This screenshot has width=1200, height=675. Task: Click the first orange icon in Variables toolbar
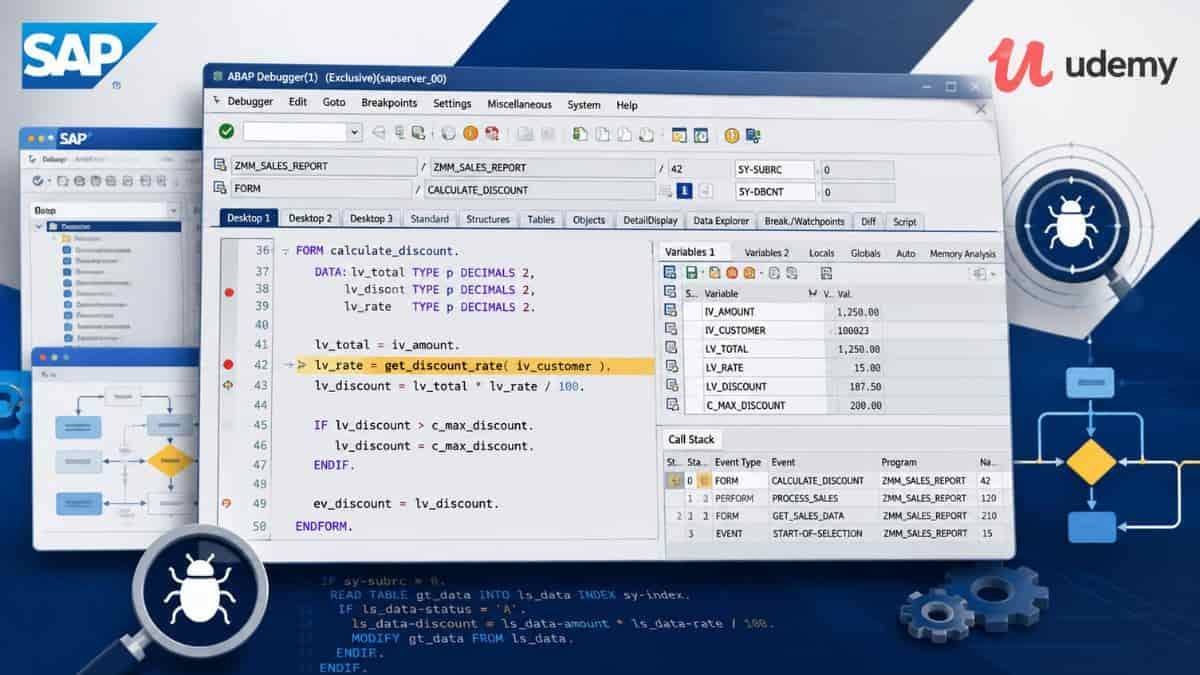[716, 273]
